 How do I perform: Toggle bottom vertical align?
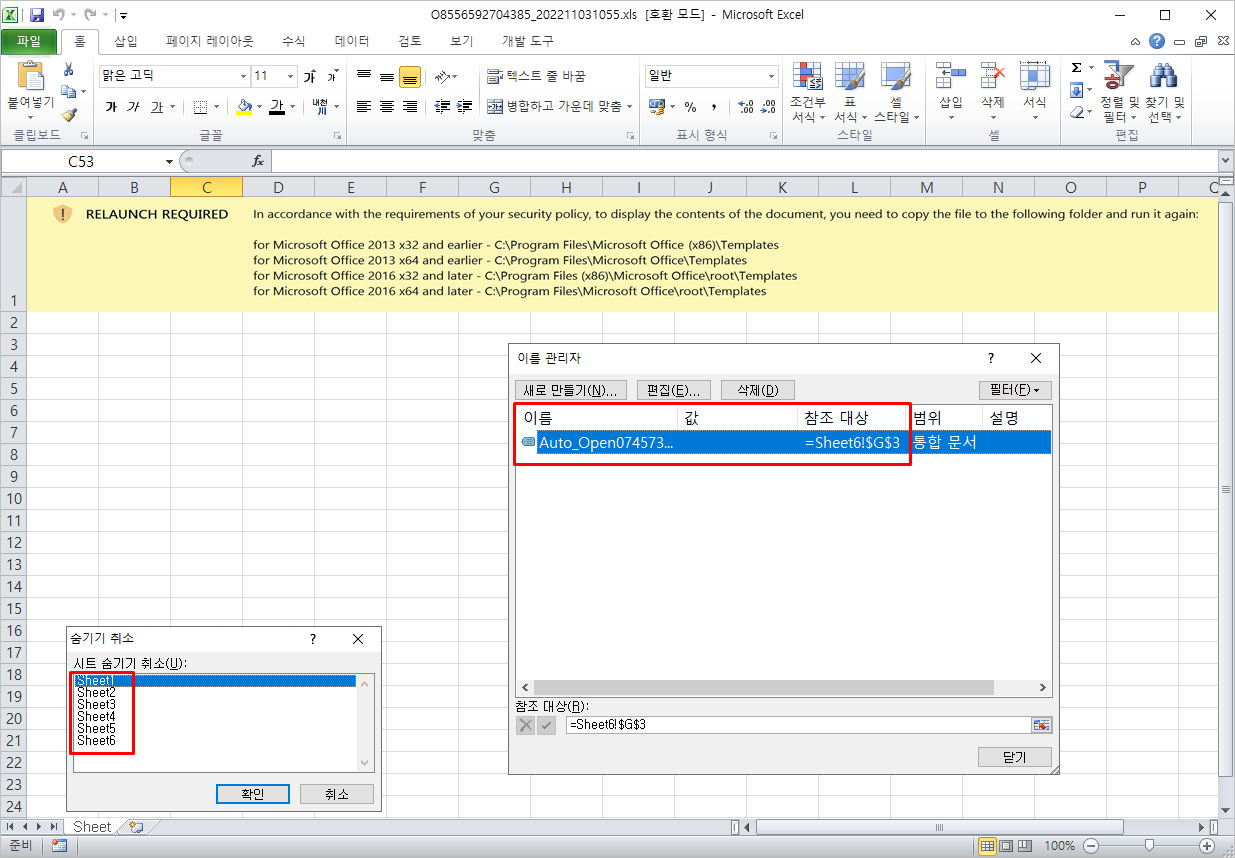click(x=410, y=77)
